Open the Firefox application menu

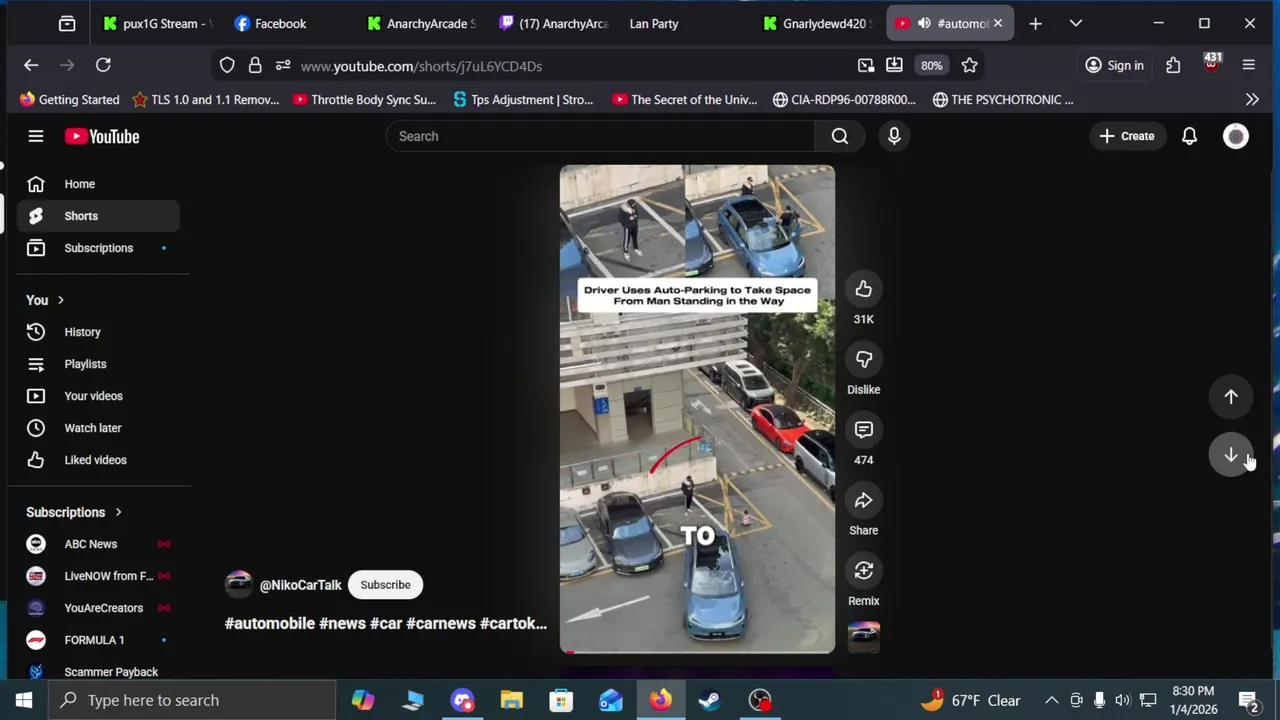click(1248, 65)
